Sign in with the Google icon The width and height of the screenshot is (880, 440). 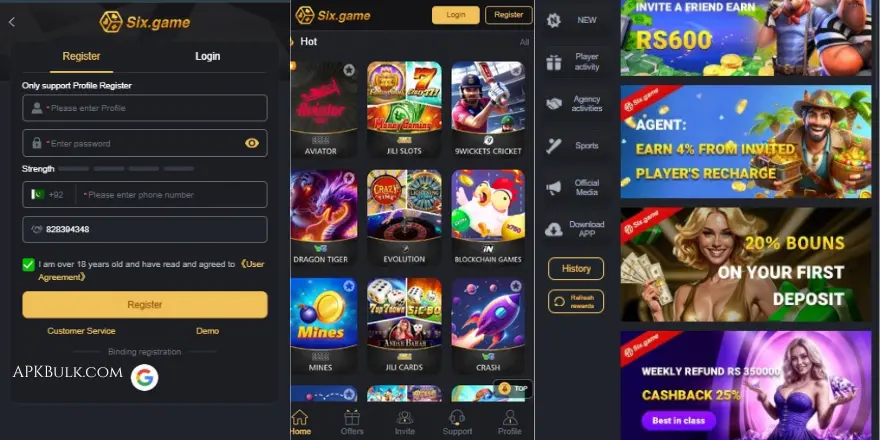click(x=144, y=378)
